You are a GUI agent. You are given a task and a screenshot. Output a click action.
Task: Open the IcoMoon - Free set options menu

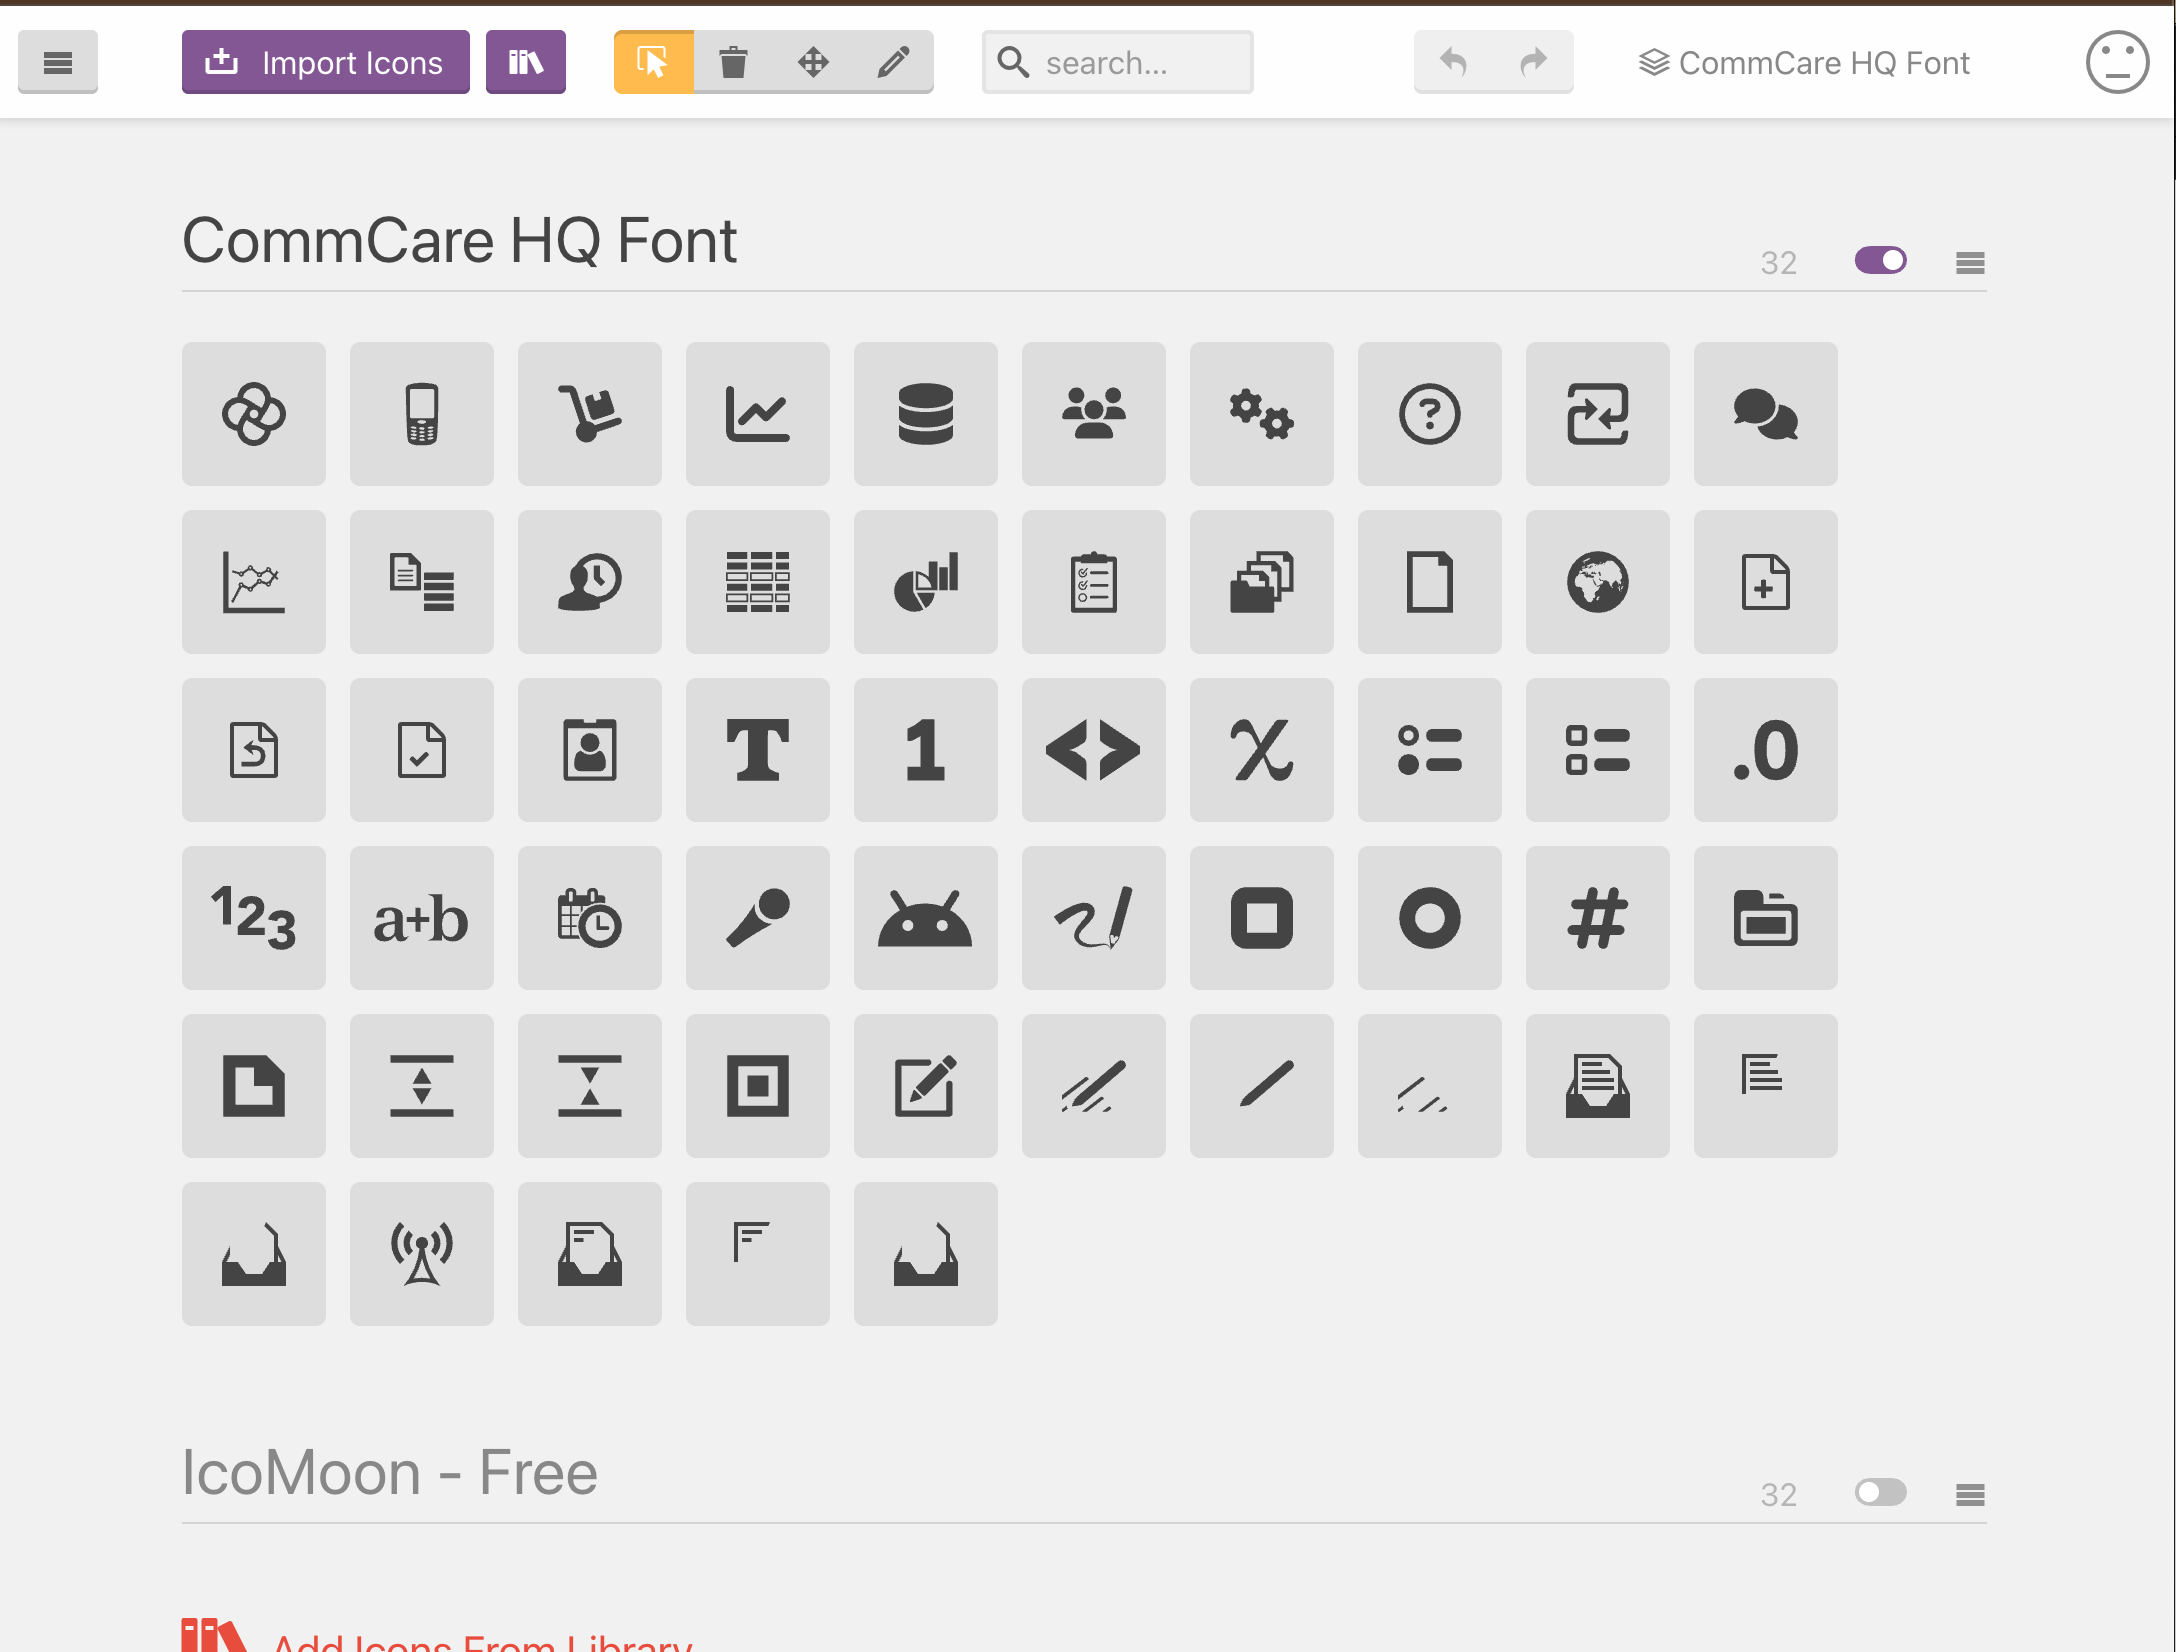click(x=1970, y=1494)
